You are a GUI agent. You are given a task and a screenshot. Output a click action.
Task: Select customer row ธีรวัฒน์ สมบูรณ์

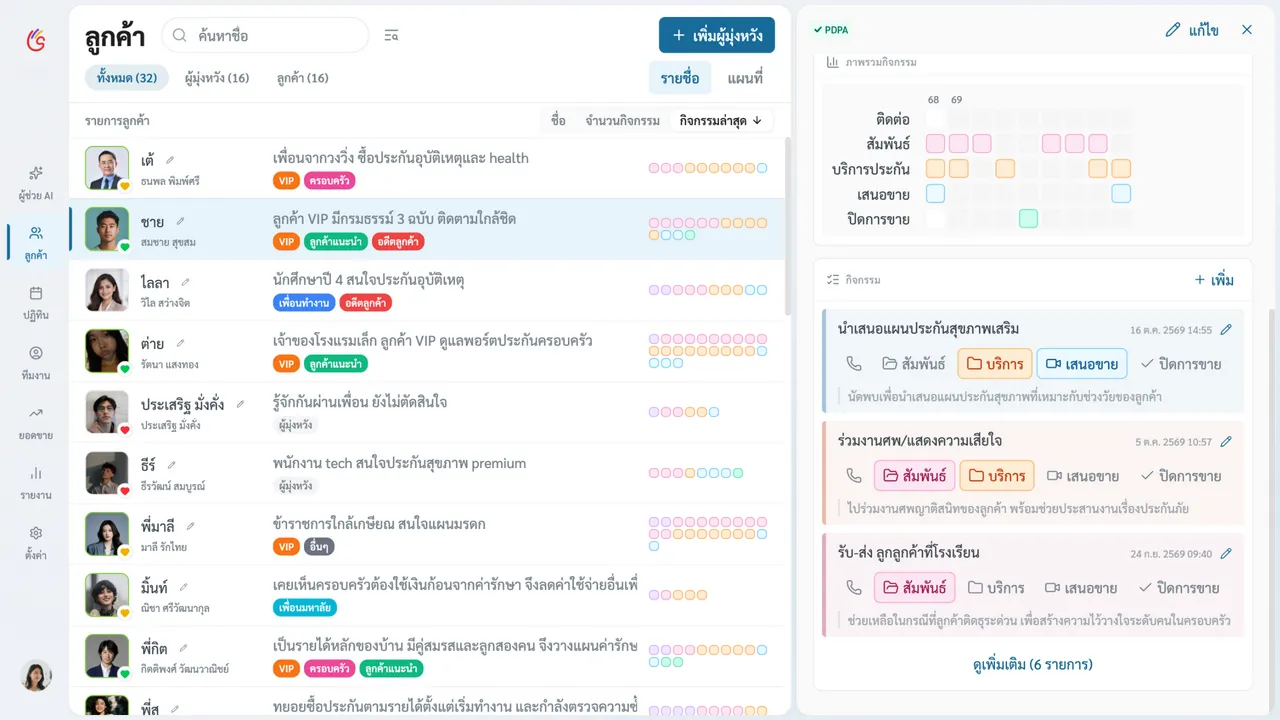tap(427, 473)
